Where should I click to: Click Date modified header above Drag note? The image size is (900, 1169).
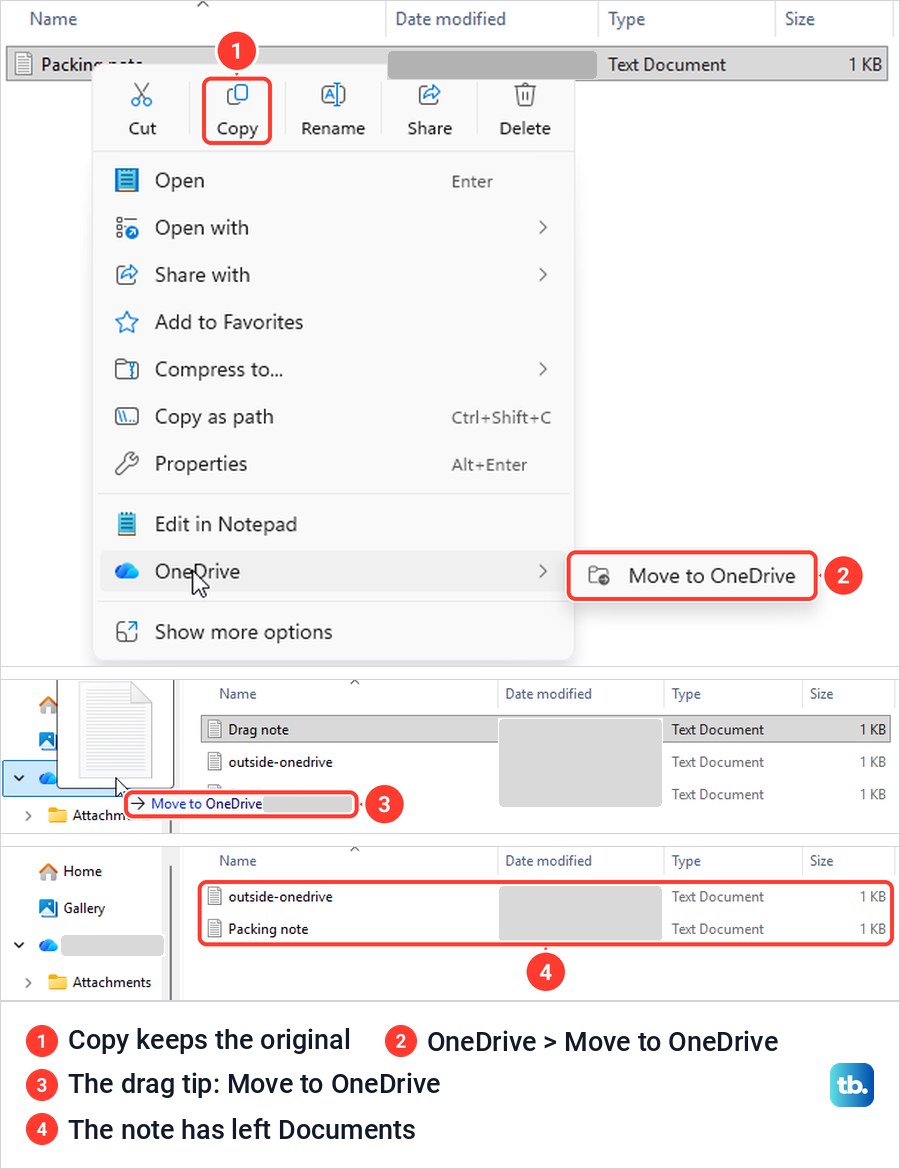548,693
